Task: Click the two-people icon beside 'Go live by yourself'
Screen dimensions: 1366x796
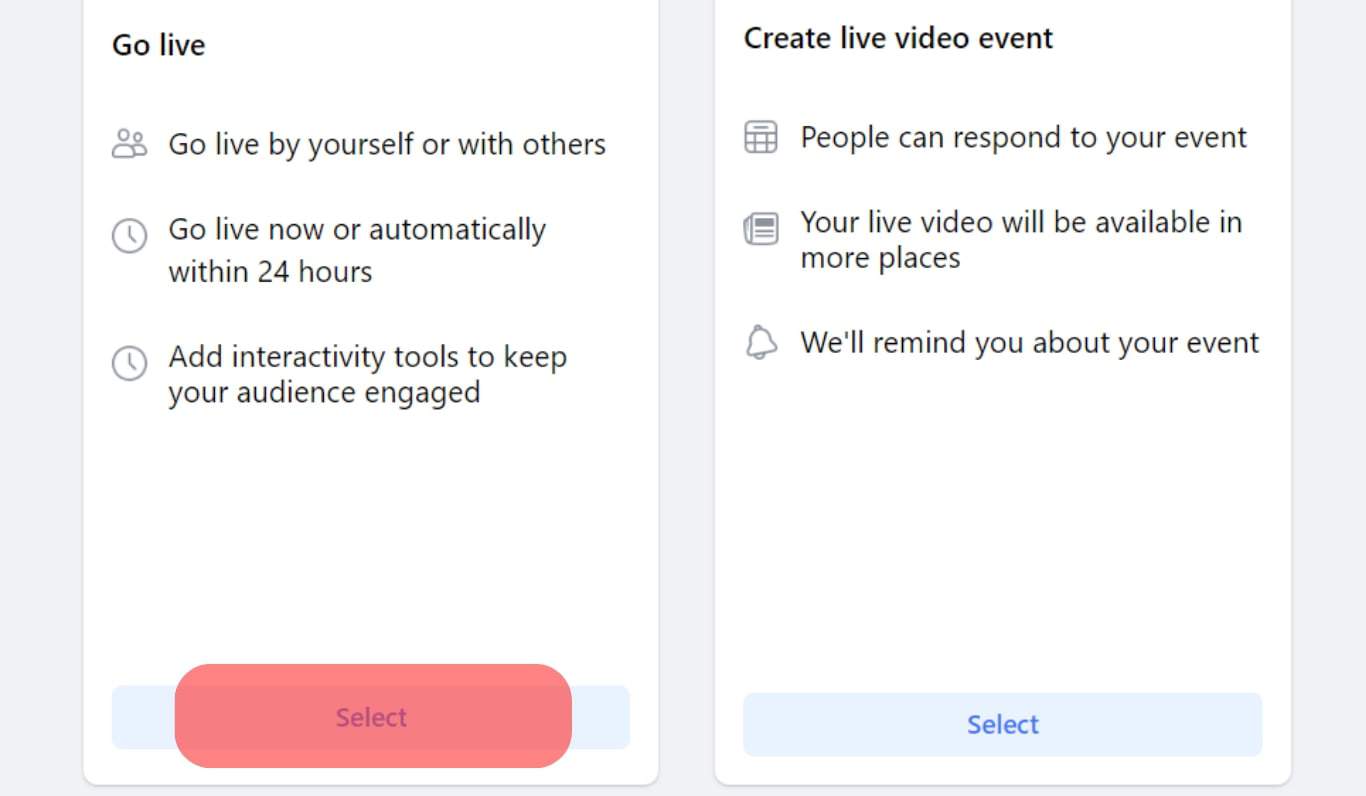Action: click(129, 143)
